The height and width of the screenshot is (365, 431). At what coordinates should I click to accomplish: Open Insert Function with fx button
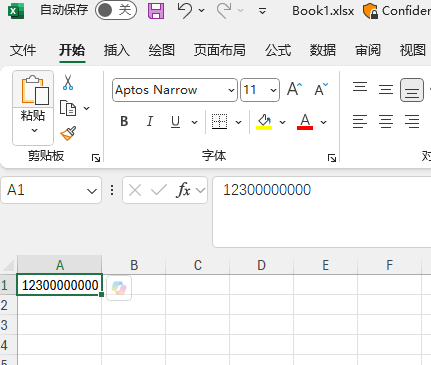(183, 190)
